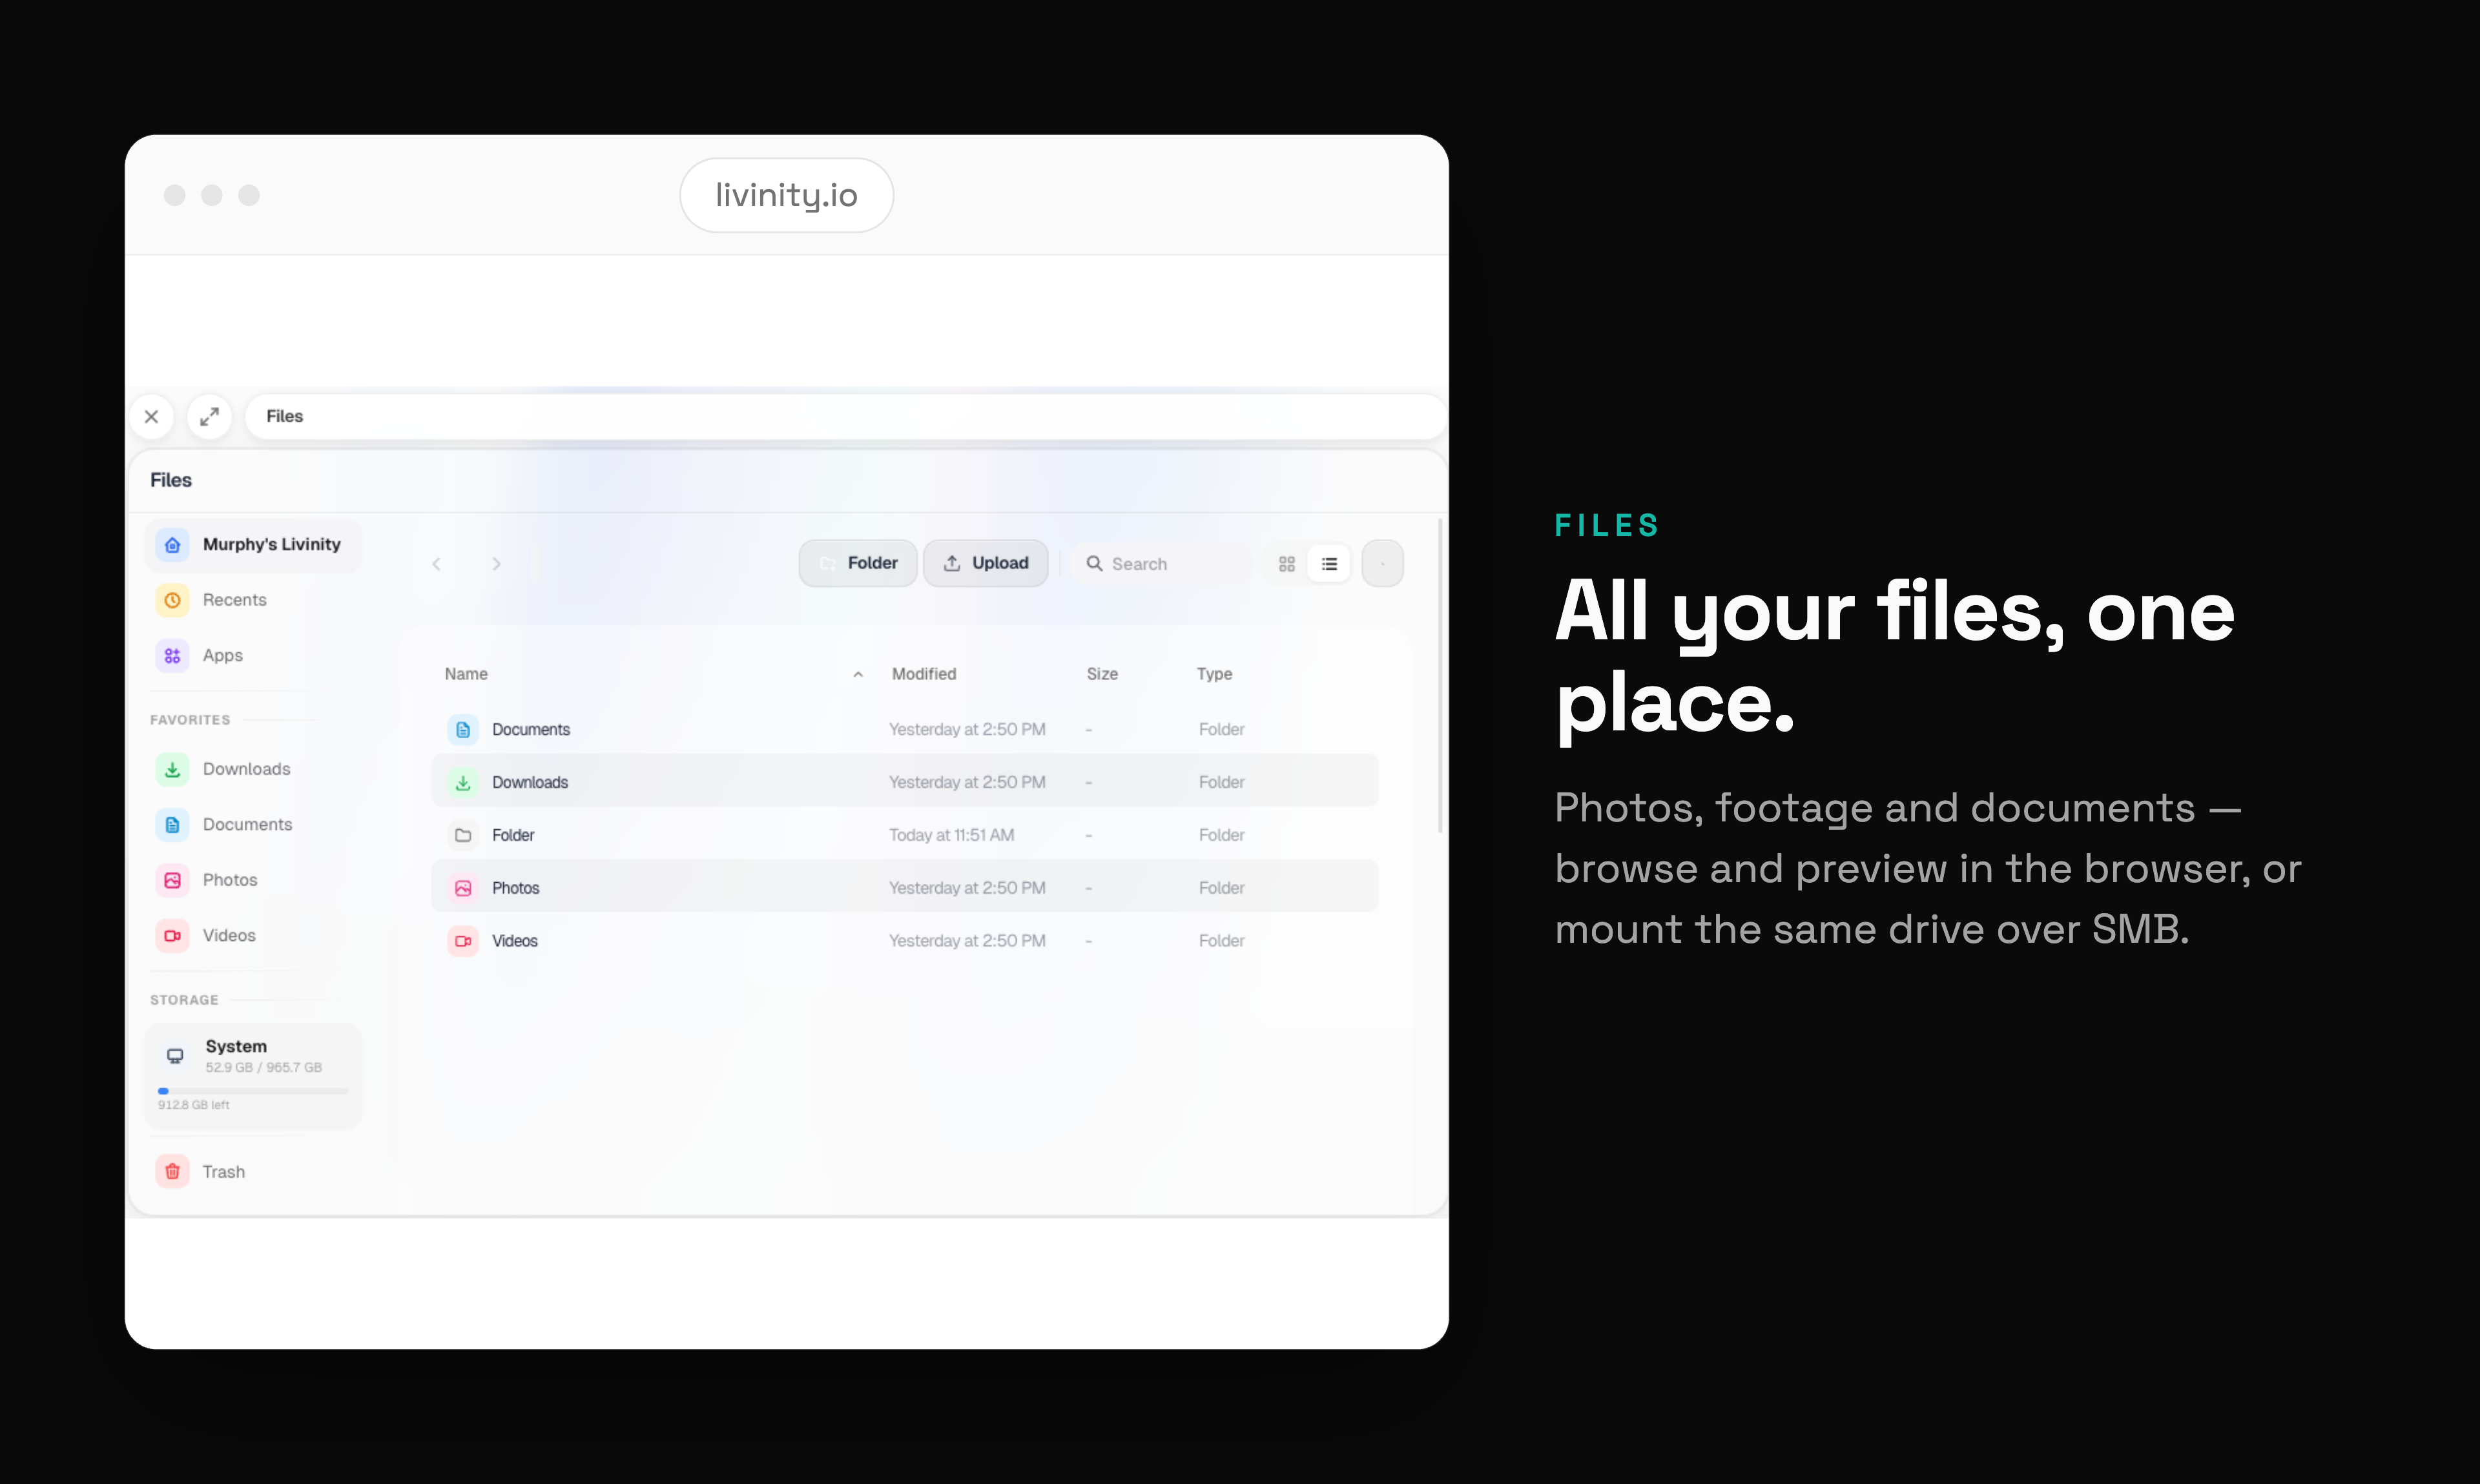Click the Videos favorite icon in sidebar
Screen dimensions: 2480x1484
click(173, 936)
